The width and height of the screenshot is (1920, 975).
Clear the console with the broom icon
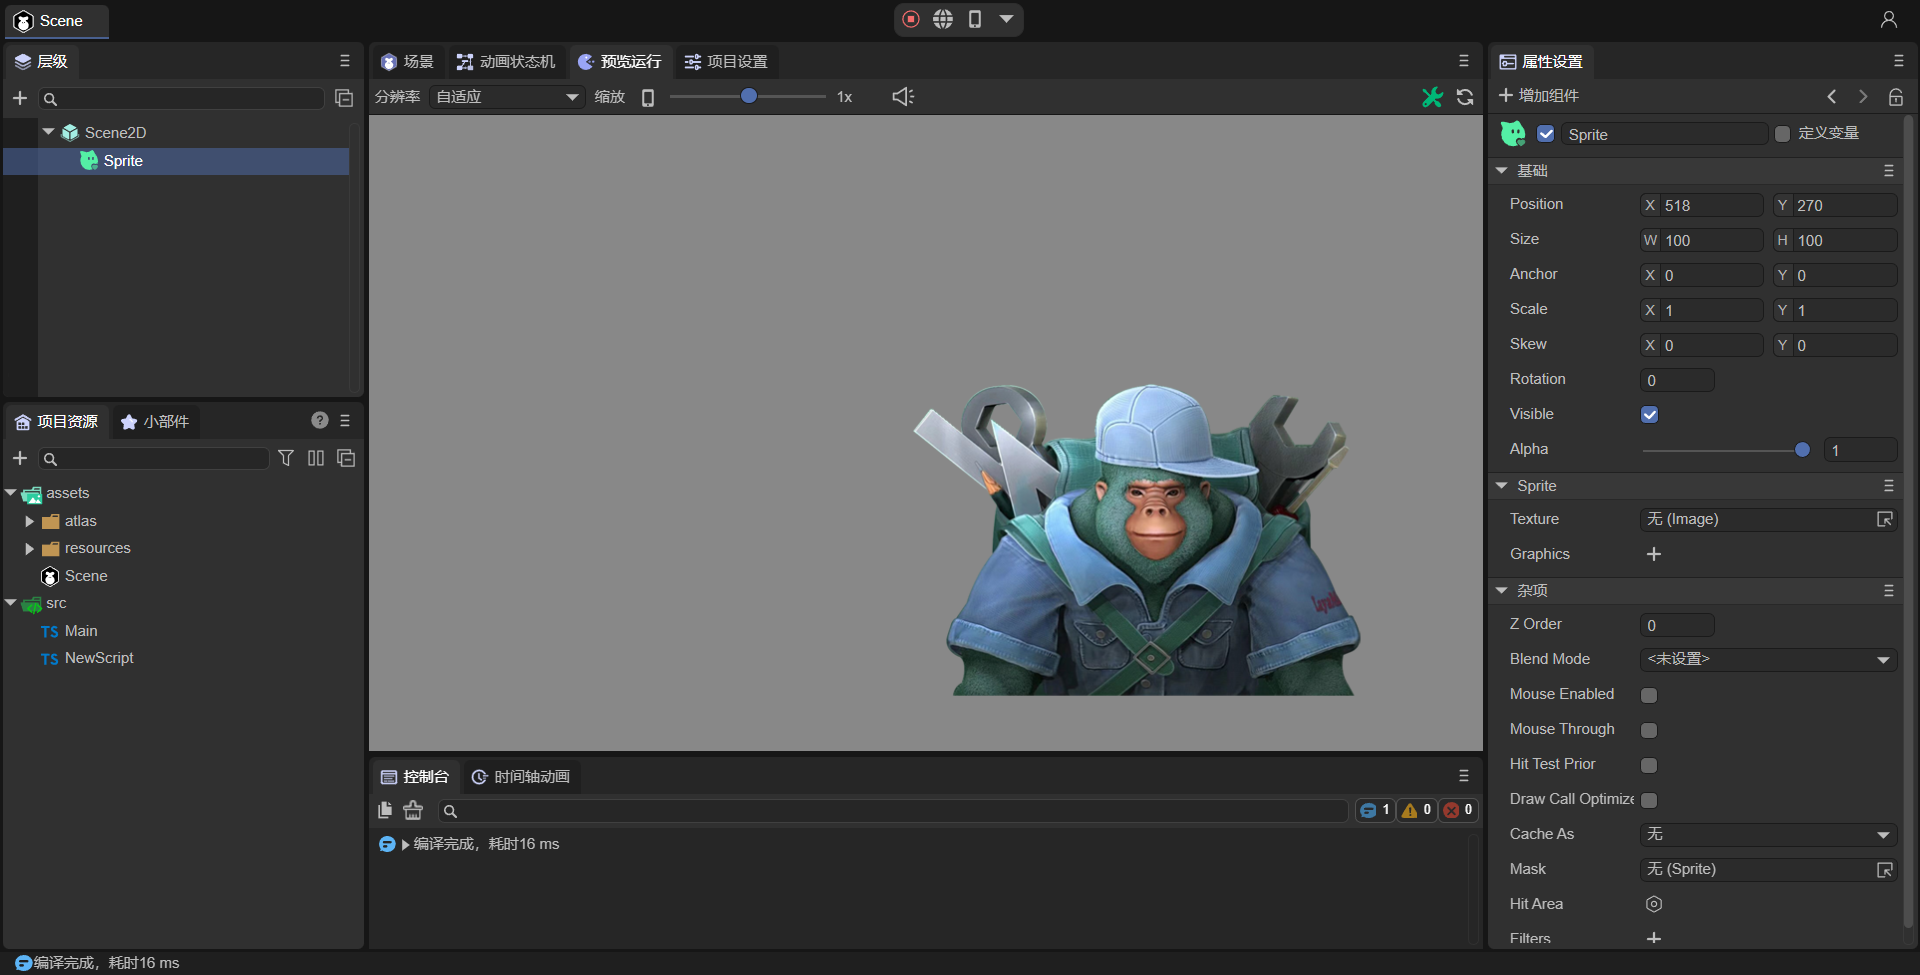(x=413, y=810)
